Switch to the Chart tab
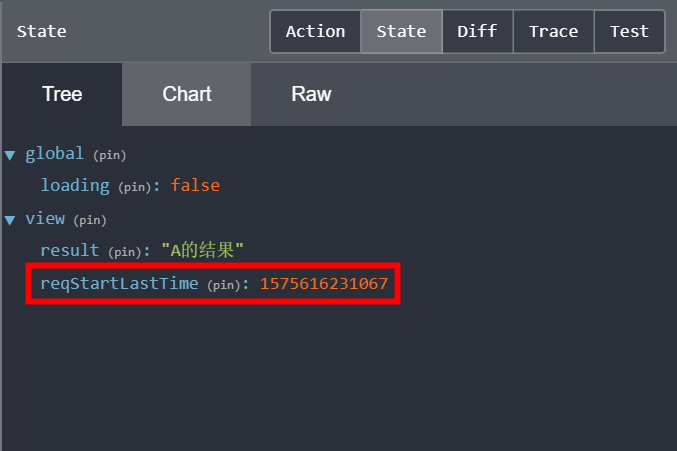This screenshot has height=451, width=677. 187,94
